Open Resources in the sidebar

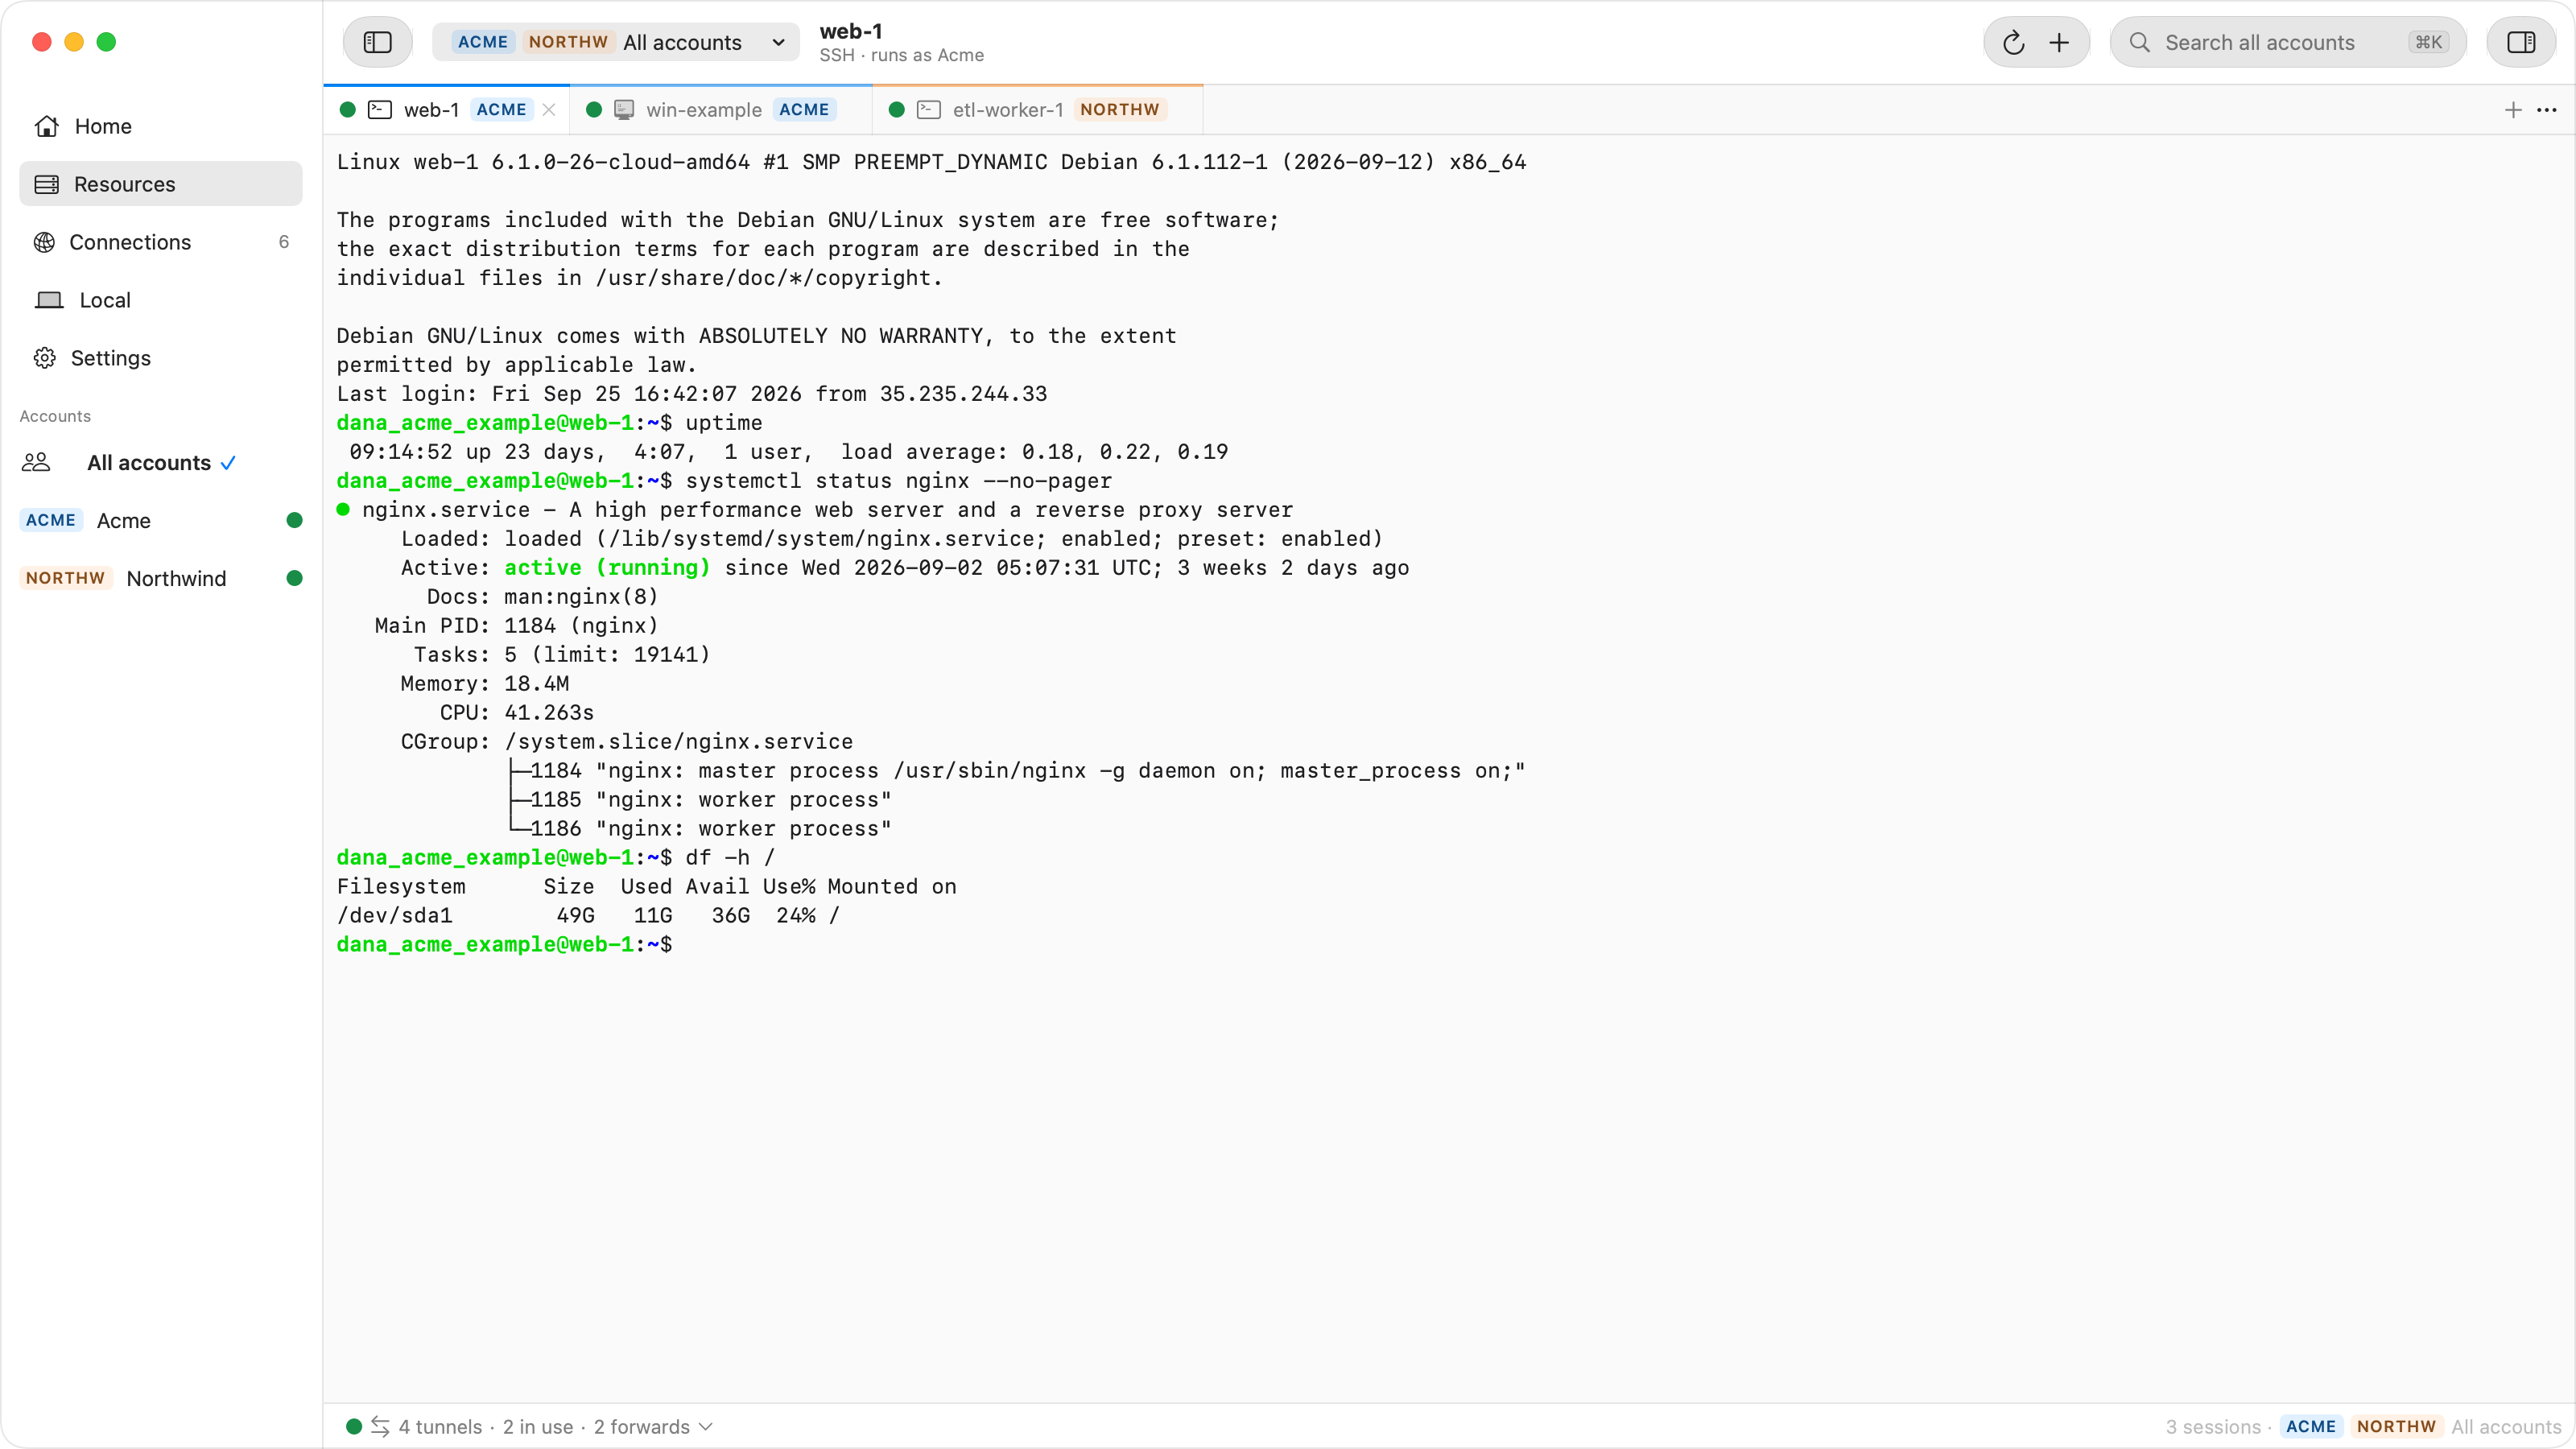point(161,184)
